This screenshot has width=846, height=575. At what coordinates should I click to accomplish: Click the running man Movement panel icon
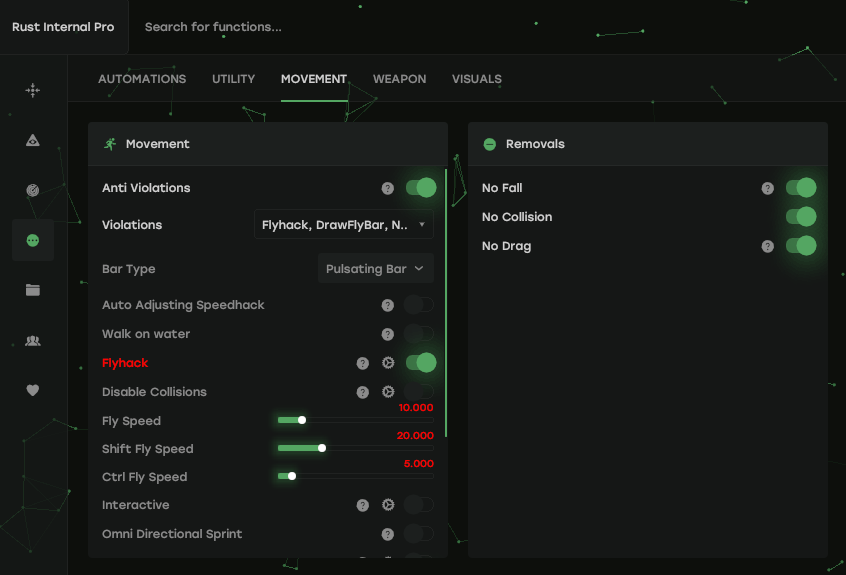click(110, 144)
